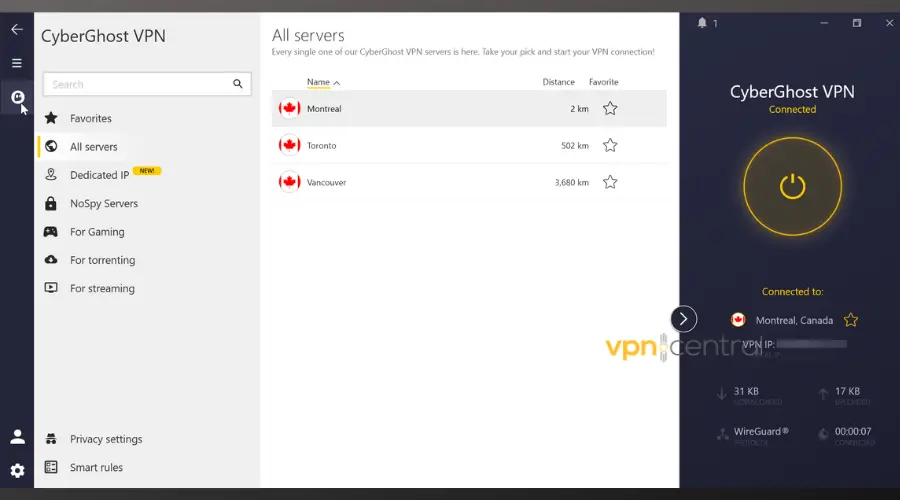Image resolution: width=900 pixels, height=500 pixels.
Task: Open Privacy settings
Action: (x=105, y=439)
